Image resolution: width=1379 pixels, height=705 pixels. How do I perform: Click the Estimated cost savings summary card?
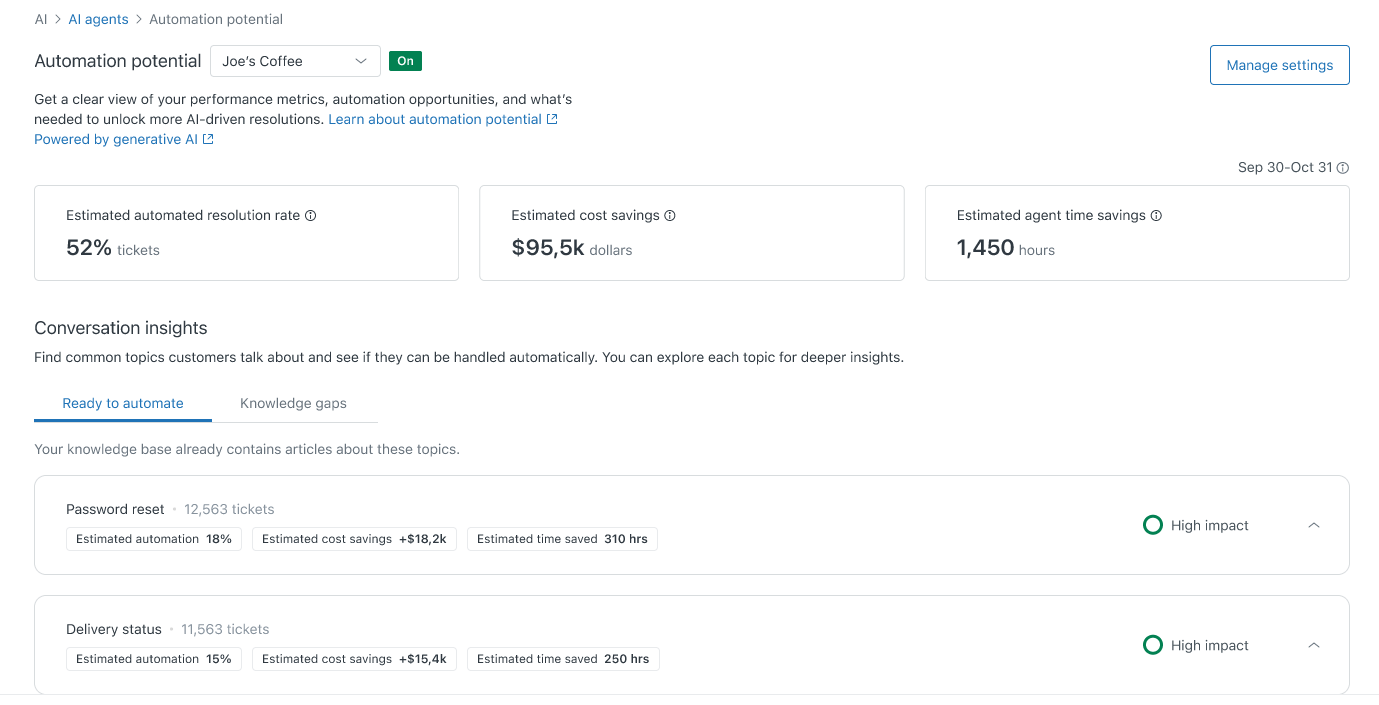pyautogui.click(x=691, y=233)
